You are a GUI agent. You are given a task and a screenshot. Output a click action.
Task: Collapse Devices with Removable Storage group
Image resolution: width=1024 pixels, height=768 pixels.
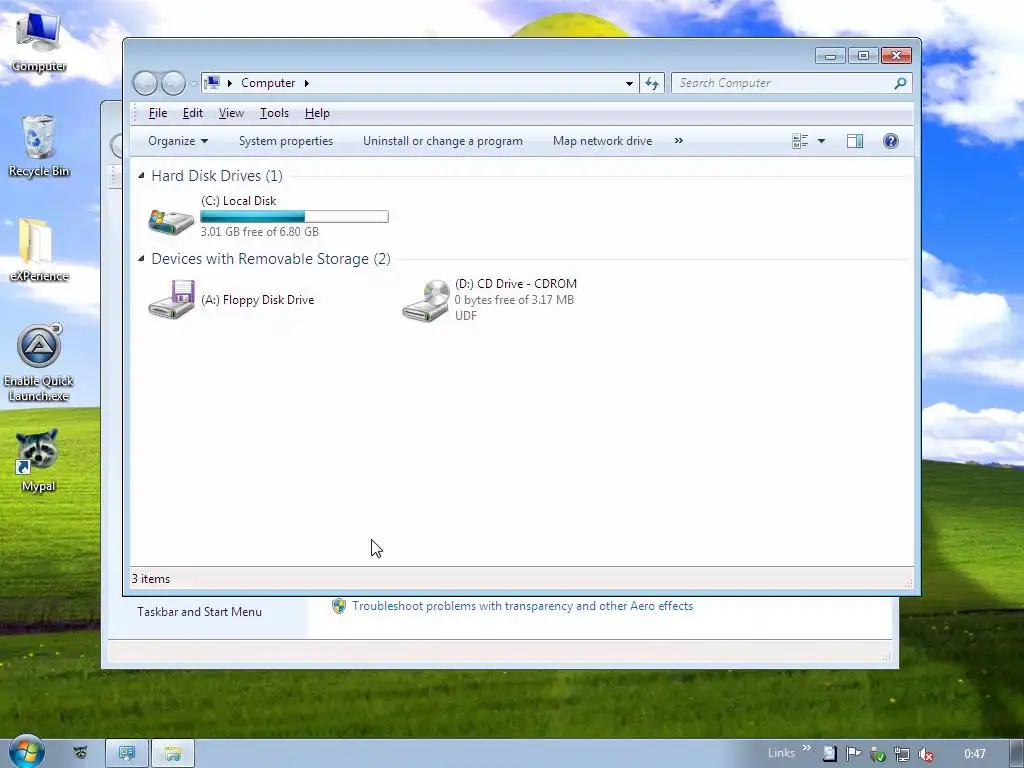[141, 258]
